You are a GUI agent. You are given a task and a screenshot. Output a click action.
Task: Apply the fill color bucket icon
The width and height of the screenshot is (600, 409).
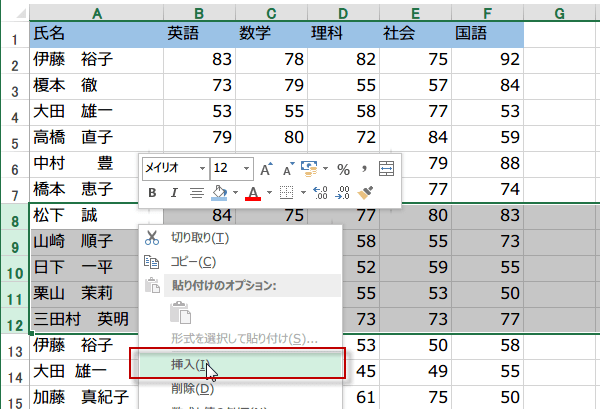pyautogui.click(x=219, y=193)
